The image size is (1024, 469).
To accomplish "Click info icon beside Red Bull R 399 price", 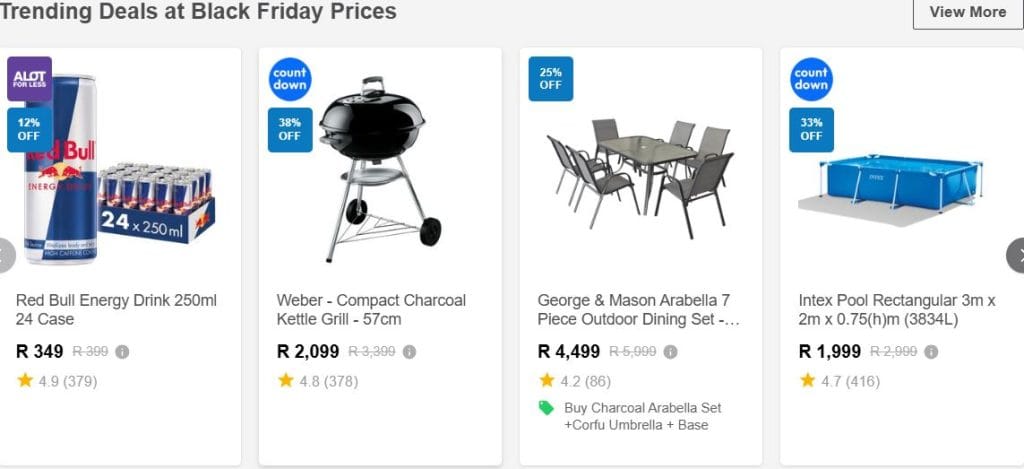I will click(122, 352).
